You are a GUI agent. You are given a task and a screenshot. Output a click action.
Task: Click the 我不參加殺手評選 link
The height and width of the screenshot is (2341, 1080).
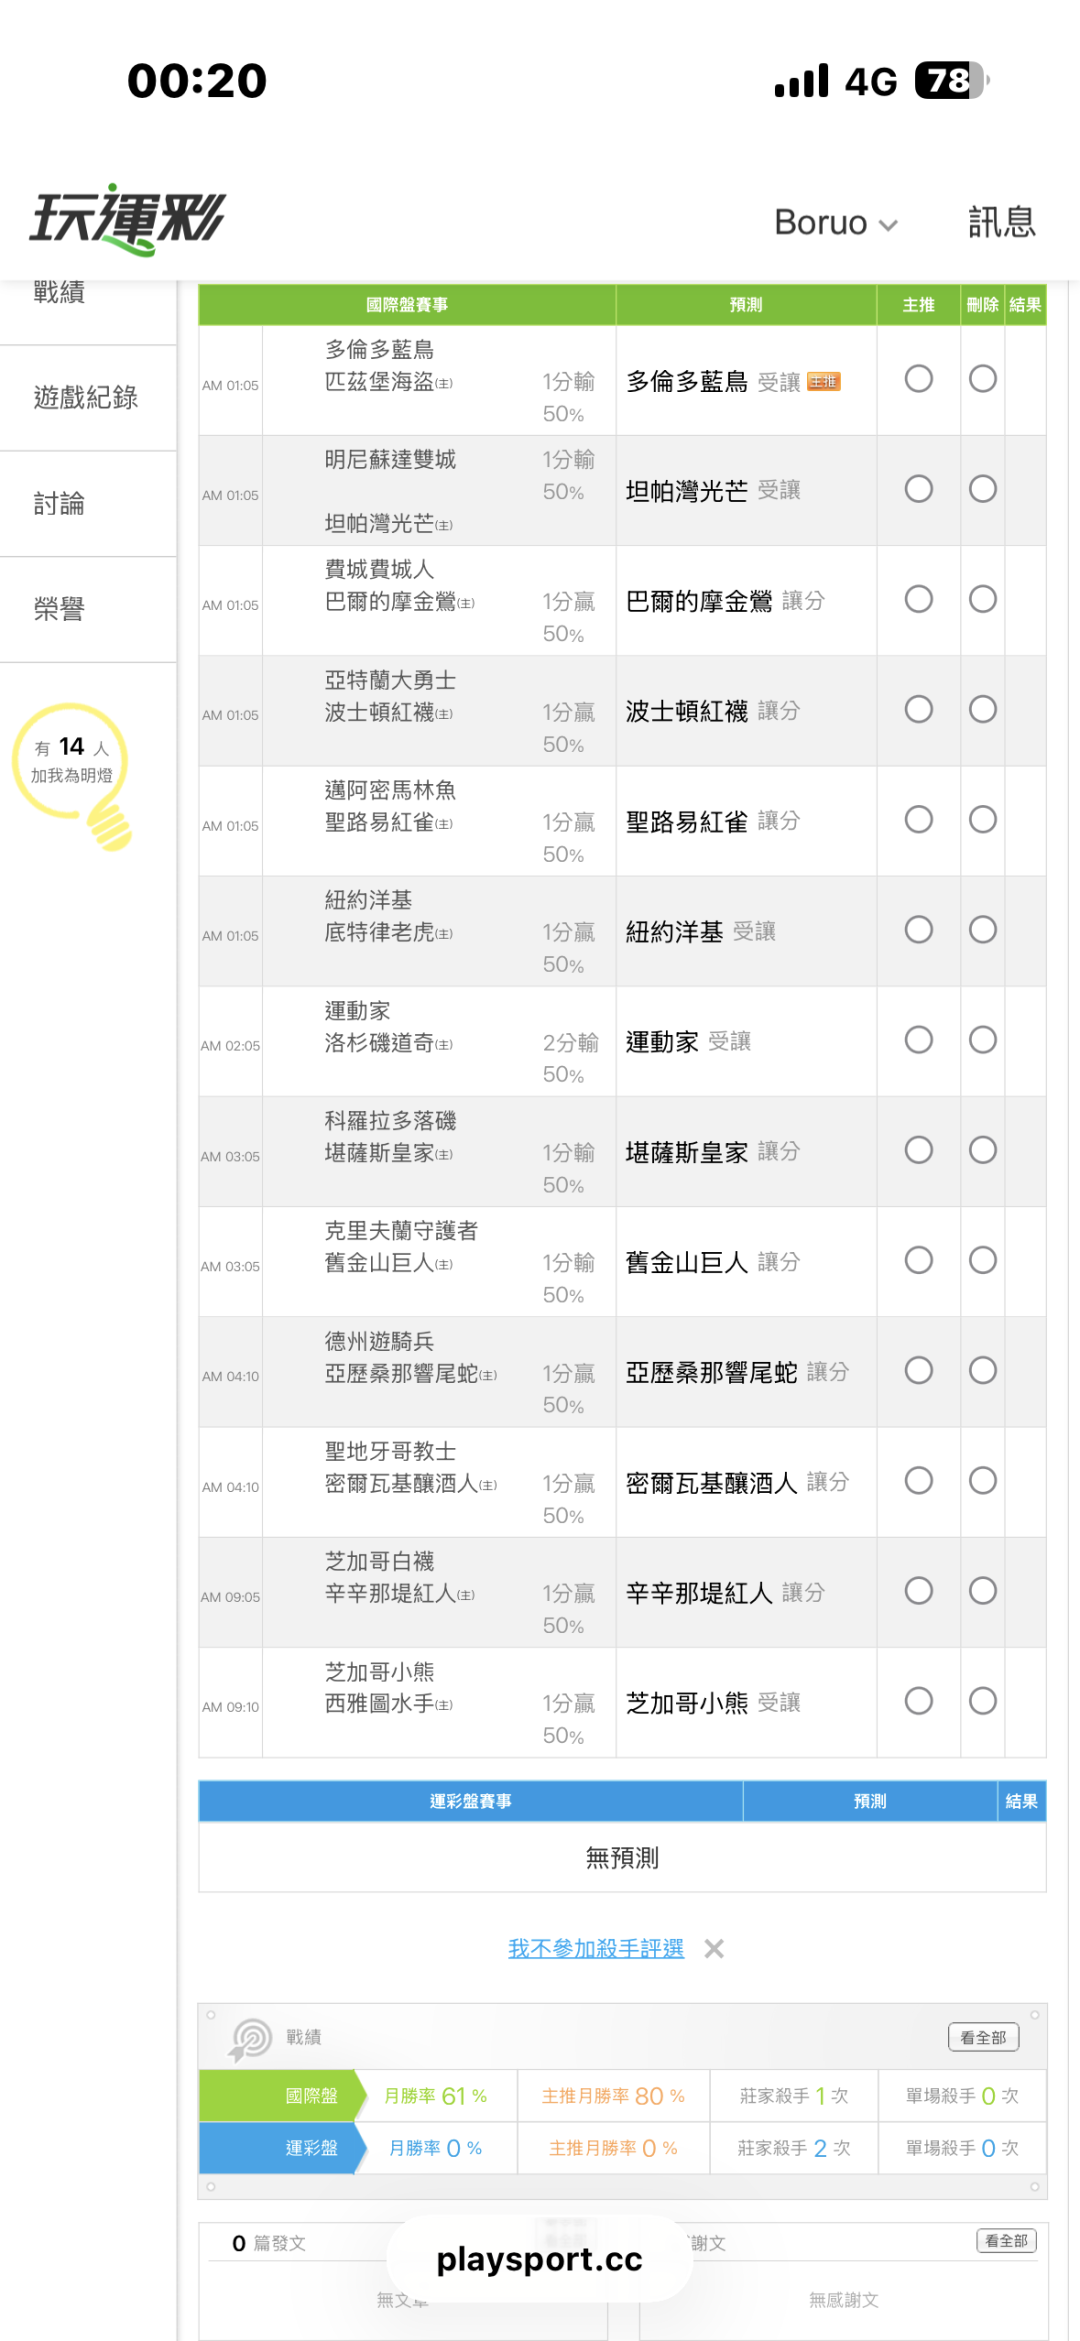(x=596, y=1948)
